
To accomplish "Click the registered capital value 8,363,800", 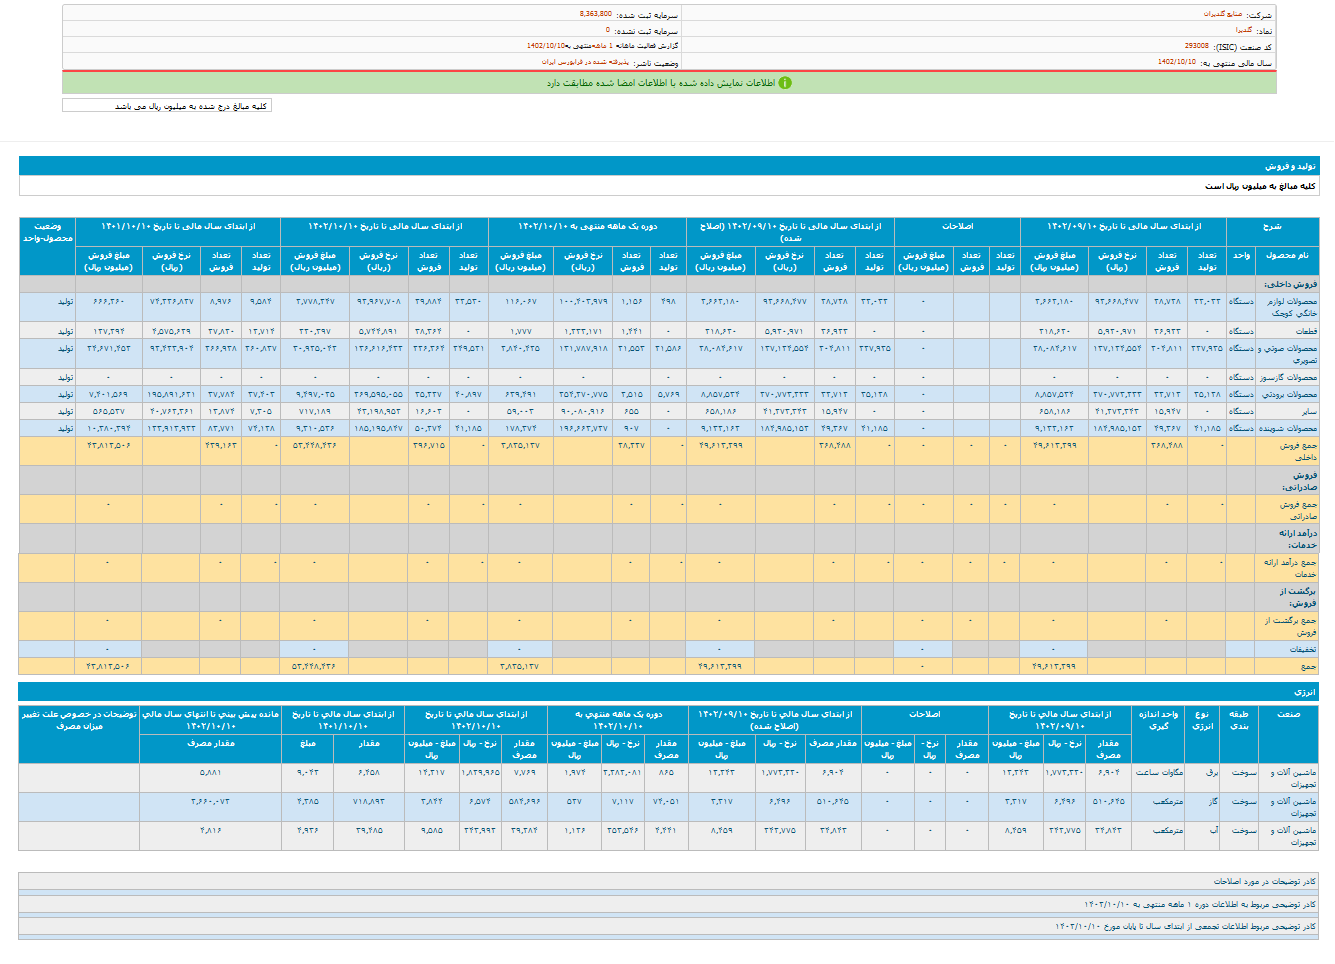I will (595, 15).
